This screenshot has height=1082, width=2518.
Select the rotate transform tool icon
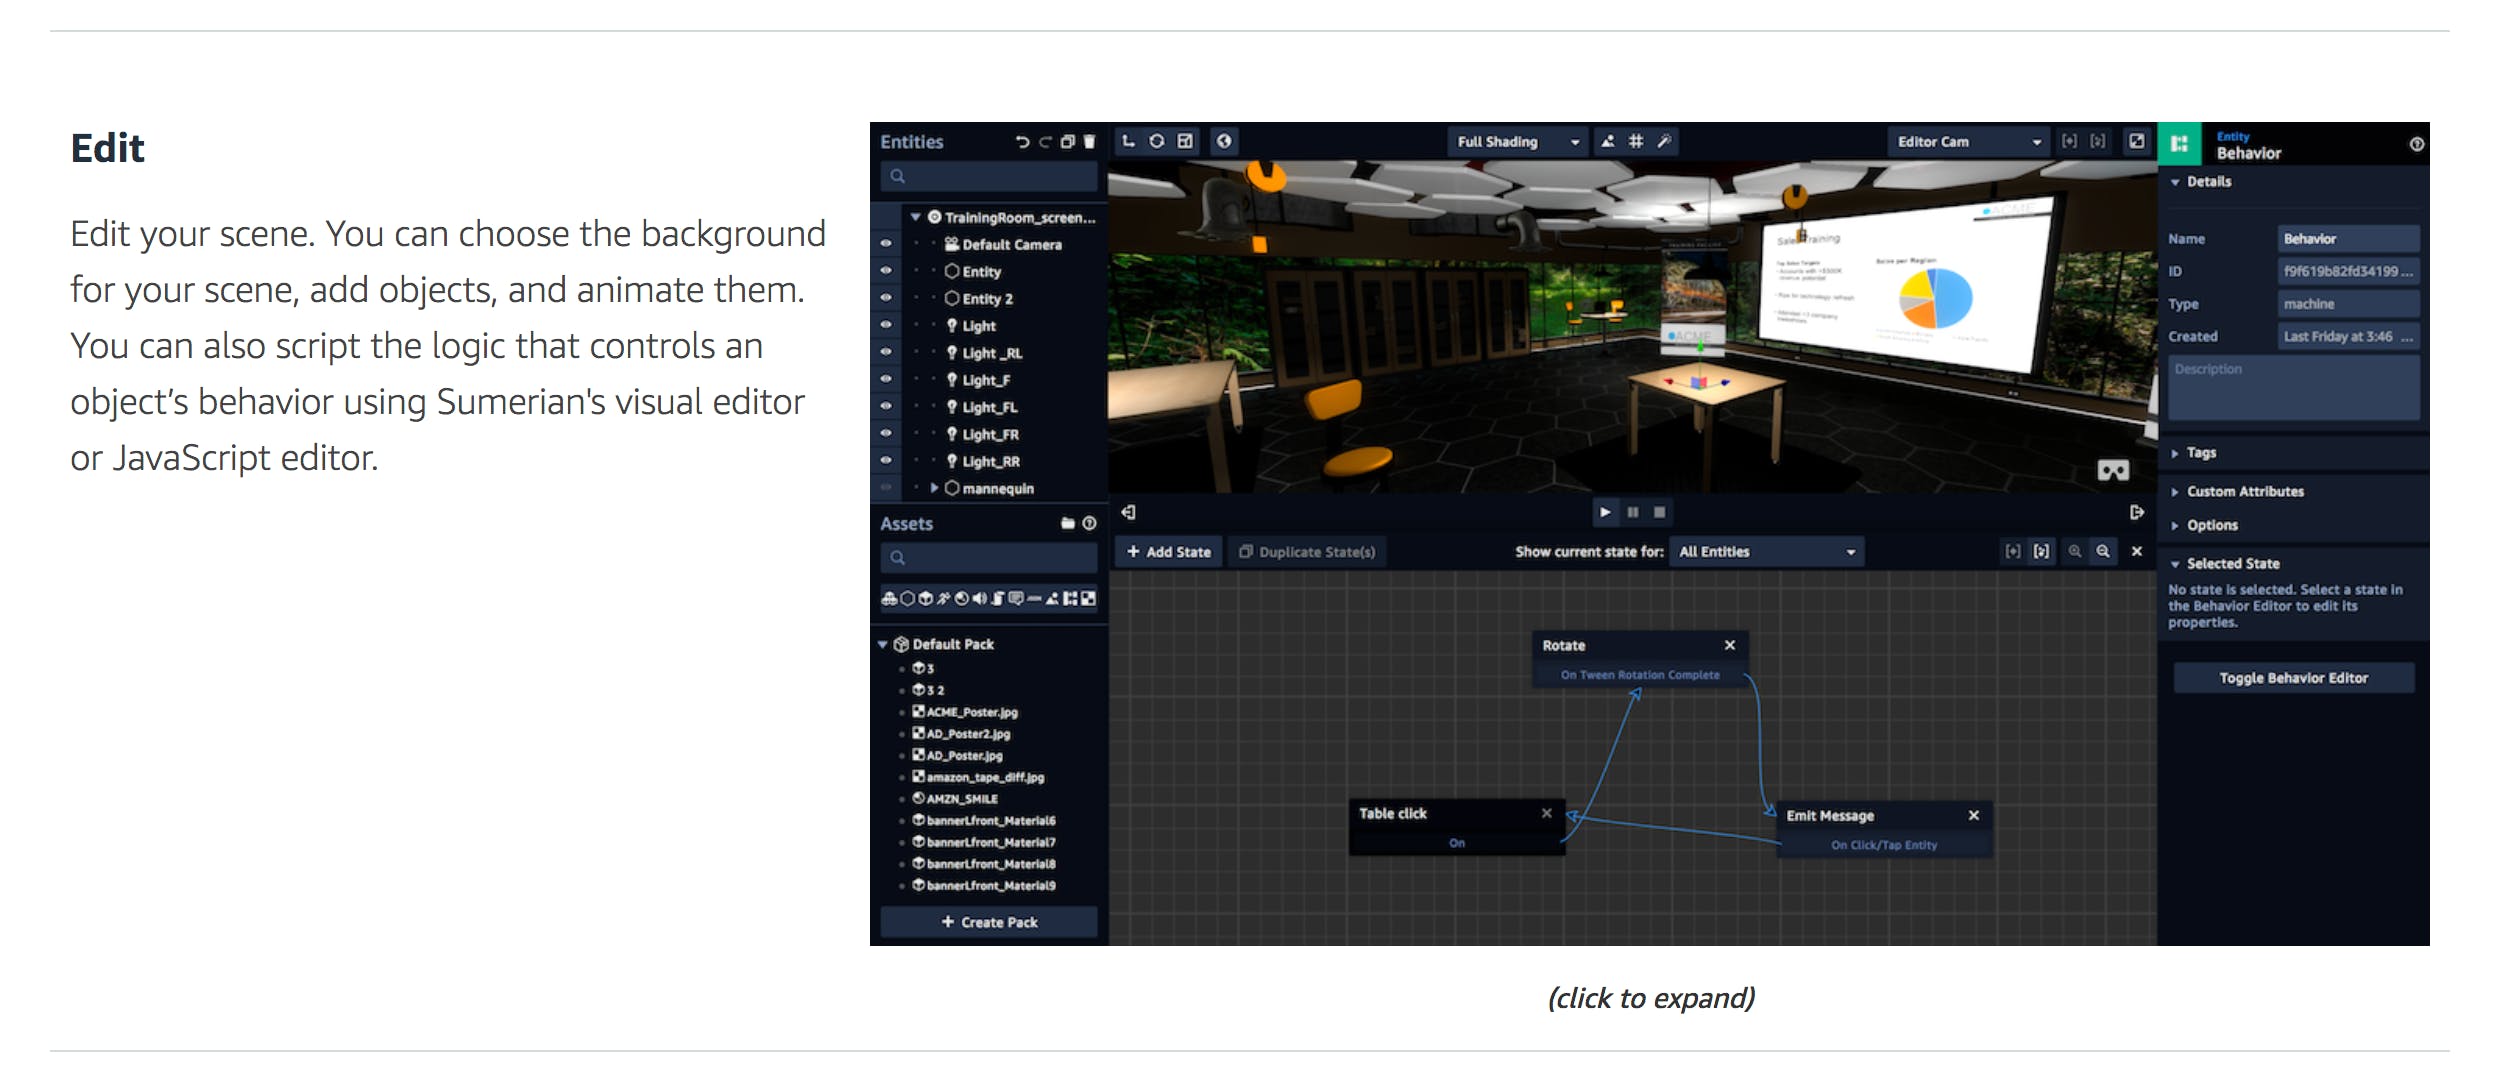[x=1157, y=141]
